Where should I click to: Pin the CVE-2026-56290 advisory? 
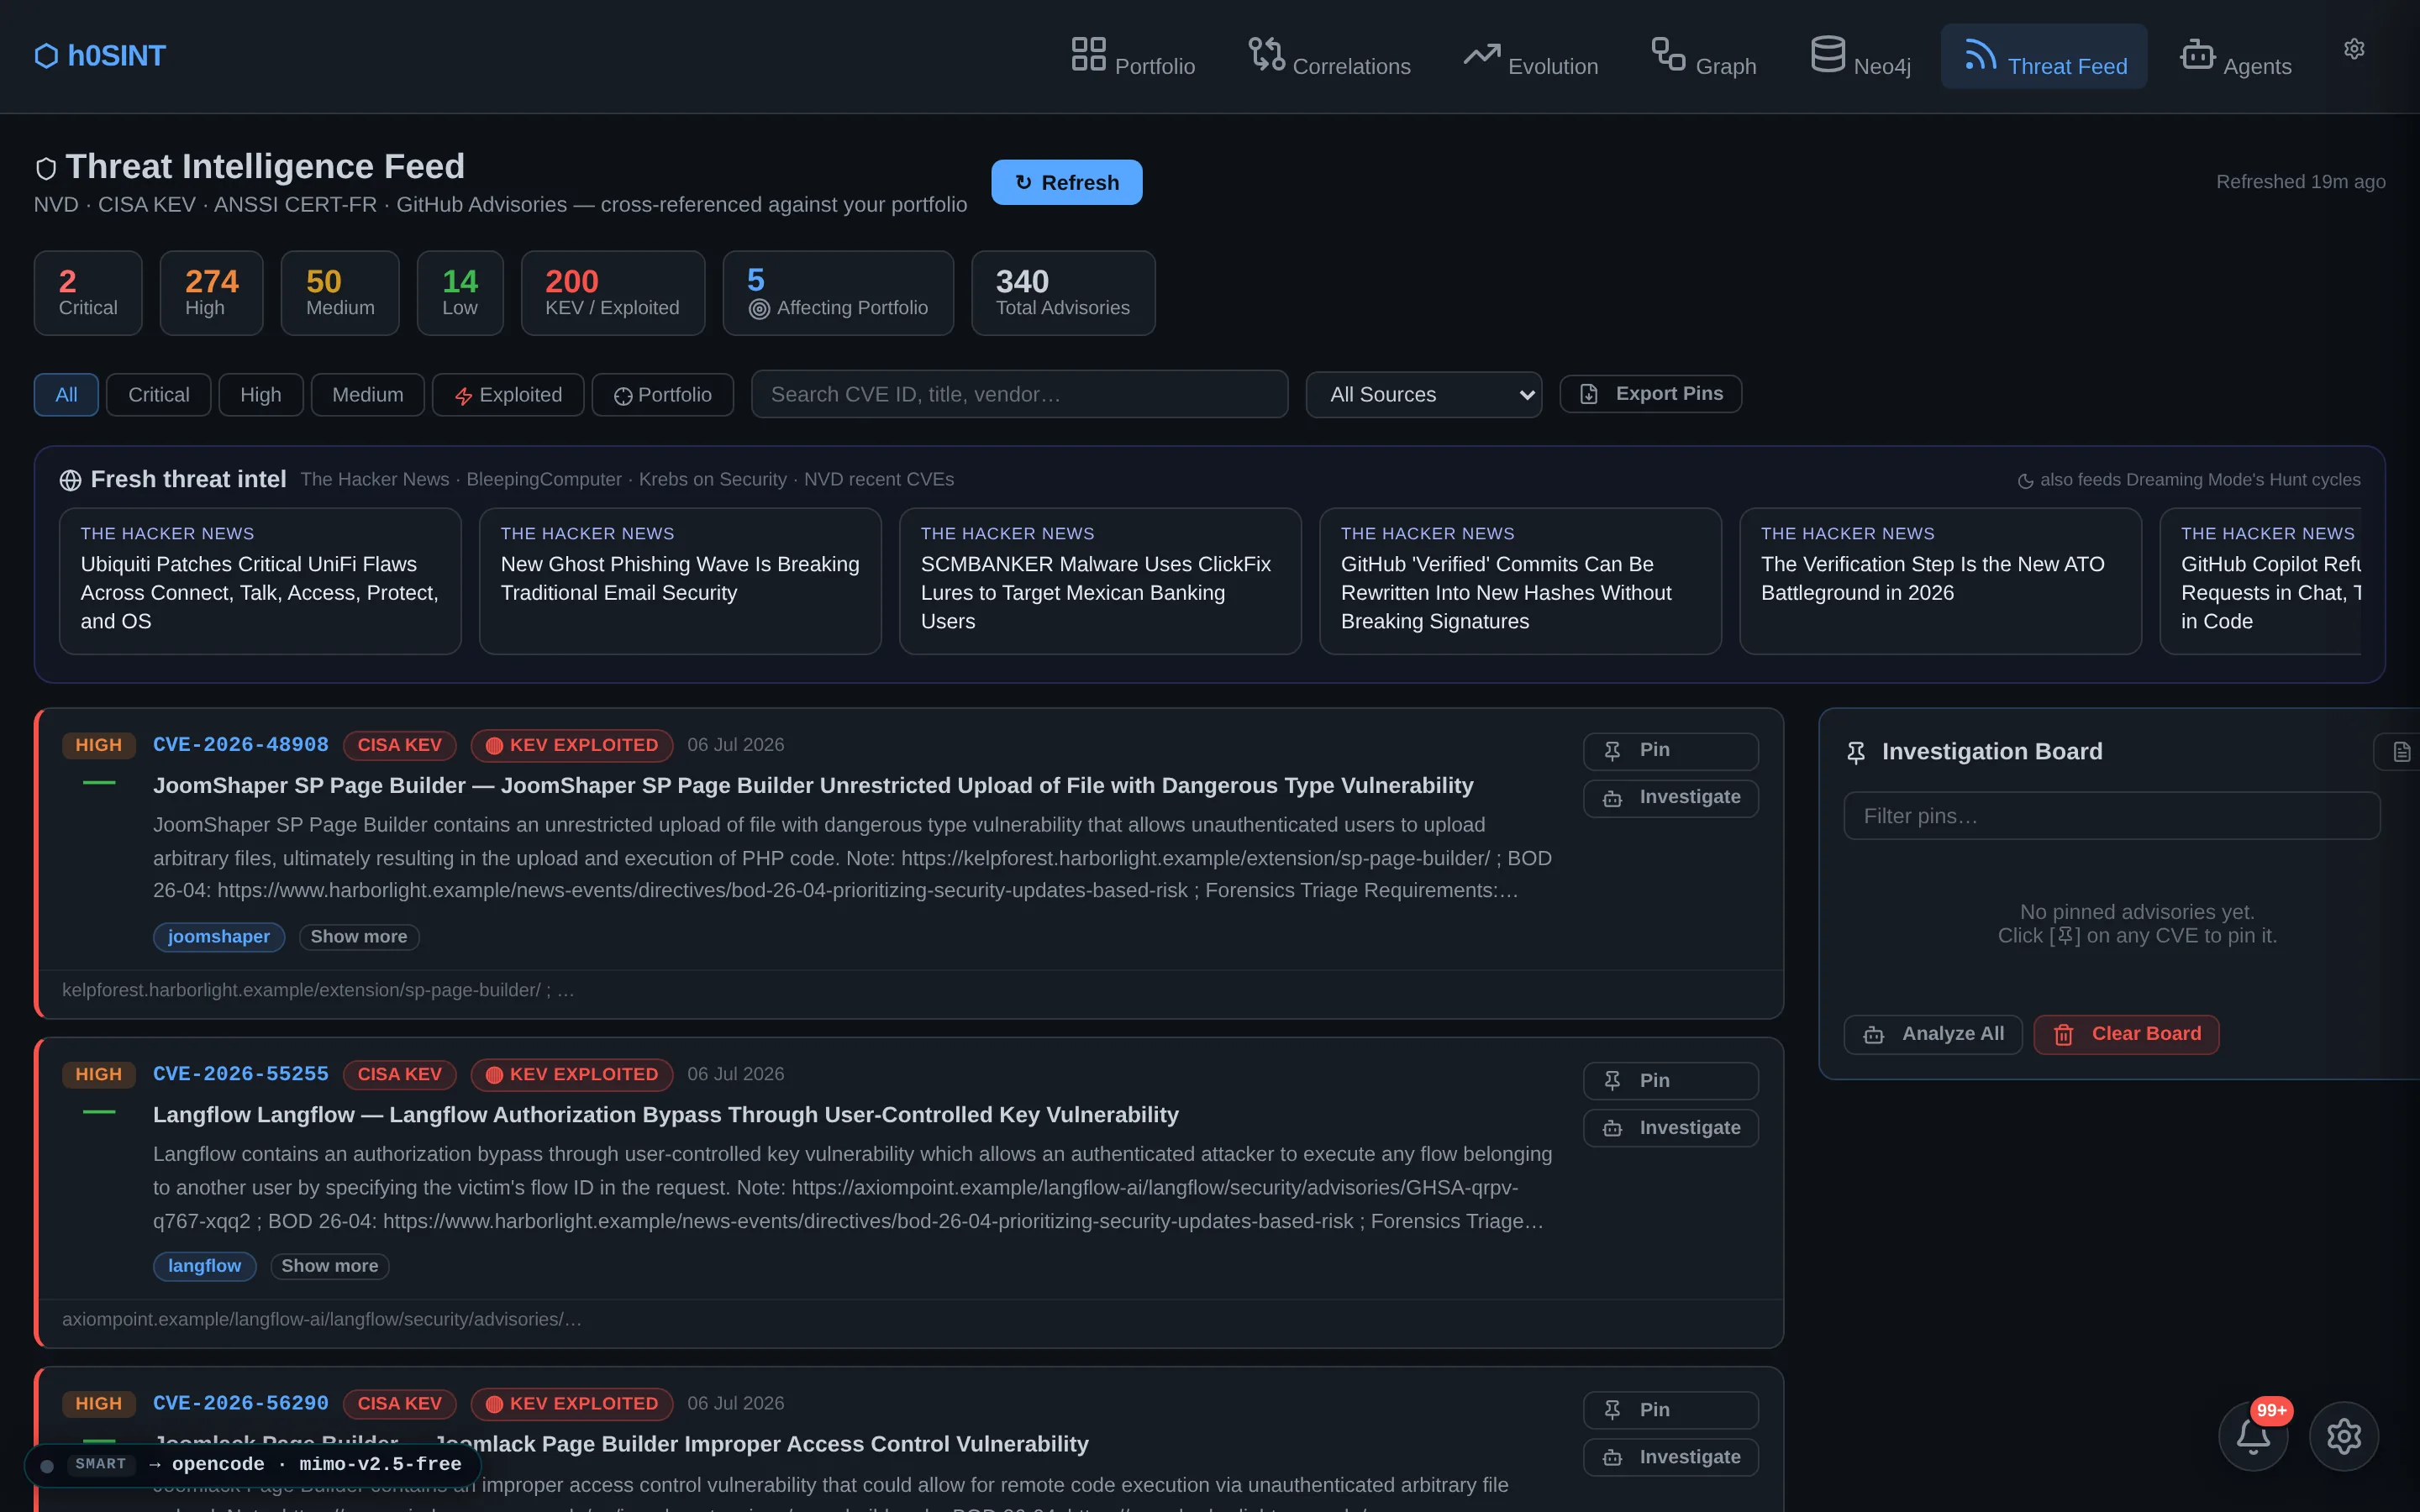[x=1670, y=1410]
